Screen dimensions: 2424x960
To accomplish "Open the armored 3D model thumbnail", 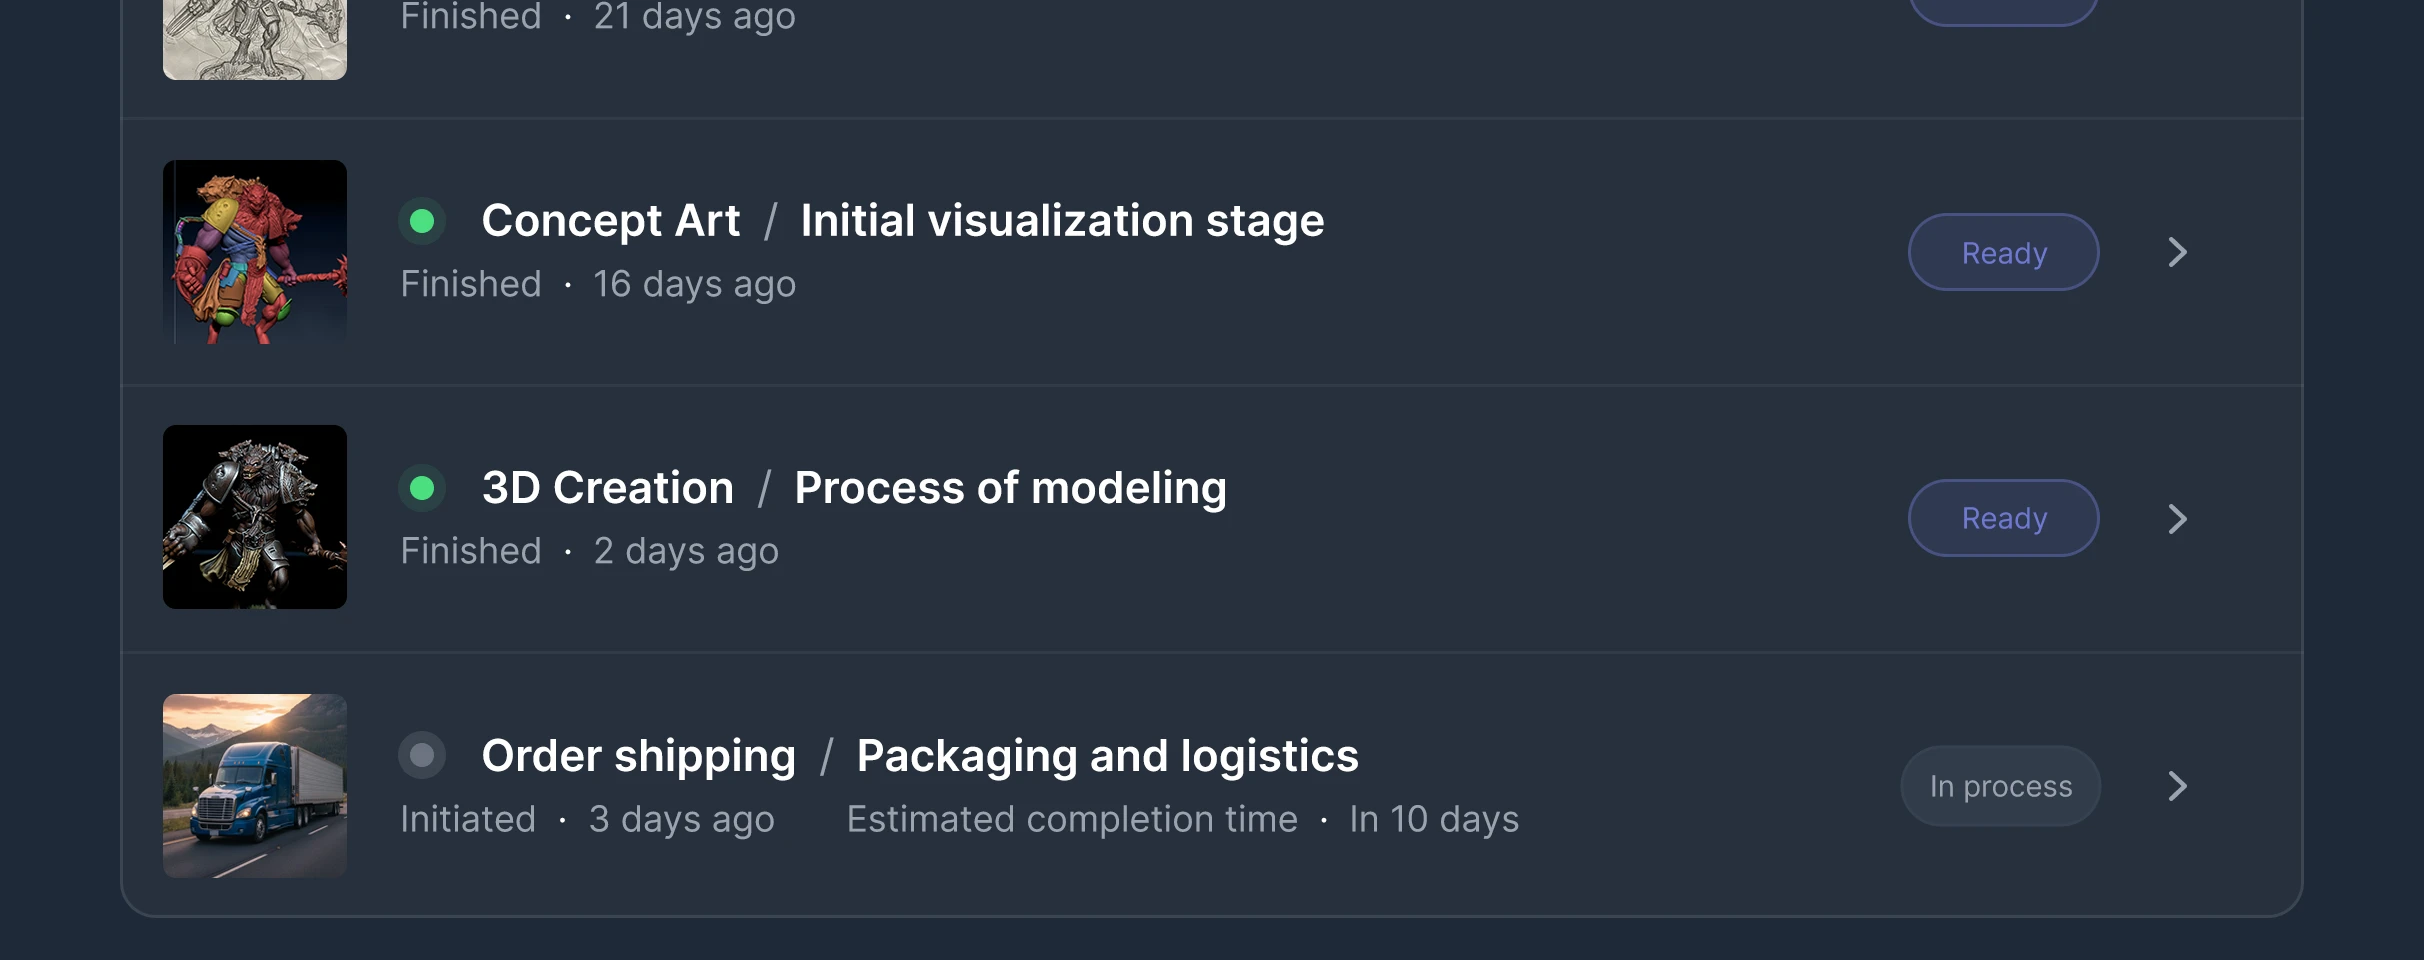I will point(255,517).
